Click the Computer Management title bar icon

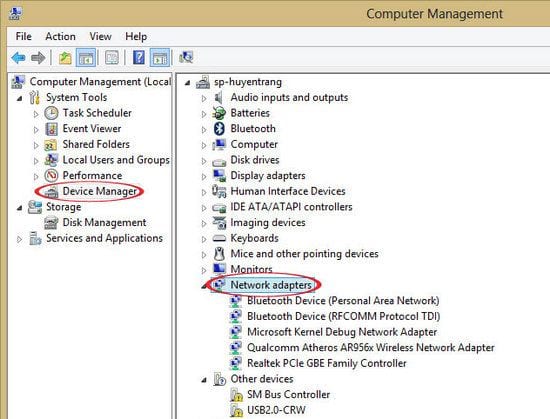(x=15, y=13)
